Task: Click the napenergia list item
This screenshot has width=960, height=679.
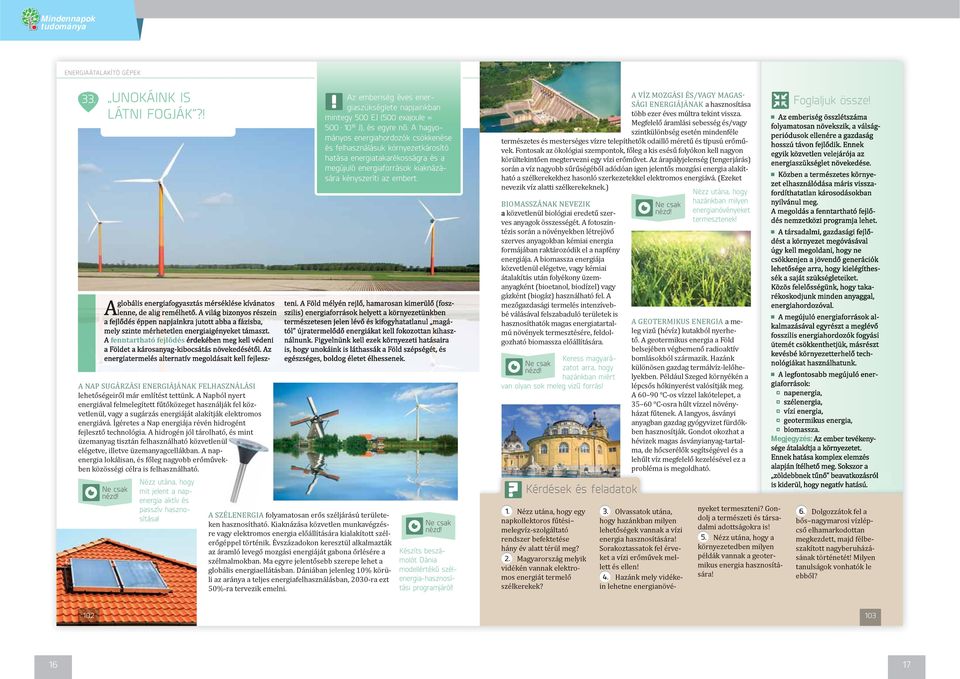Action: 802,393
